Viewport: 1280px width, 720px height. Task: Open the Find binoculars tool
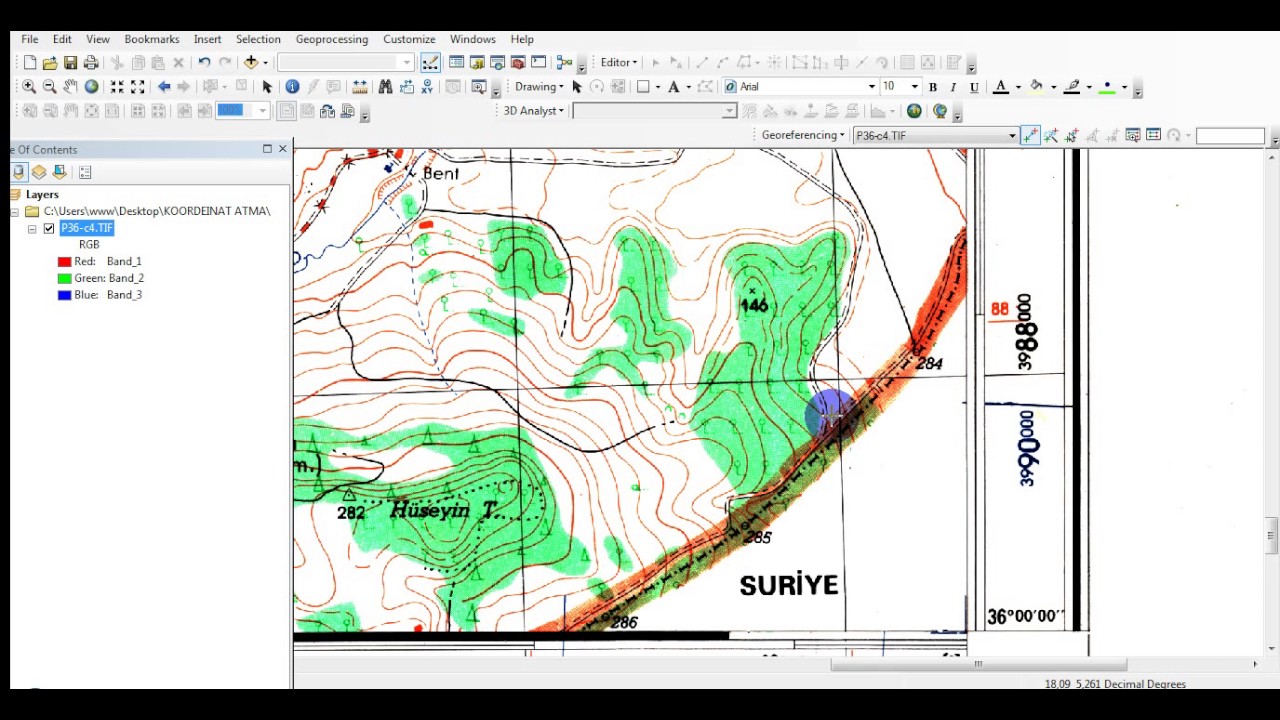point(385,87)
